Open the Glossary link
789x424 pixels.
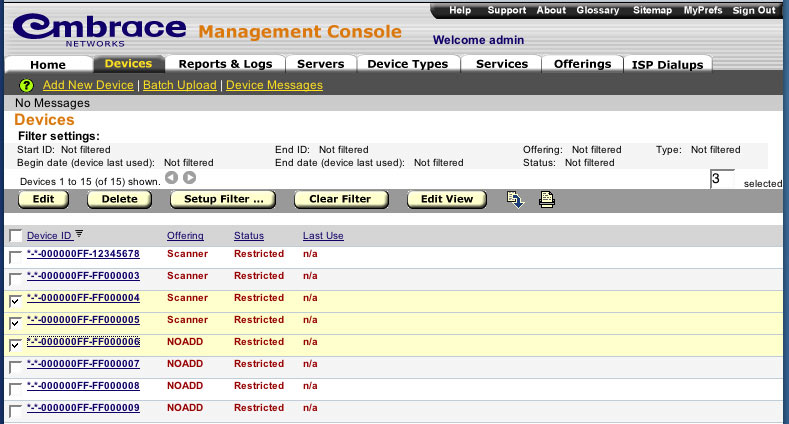click(x=598, y=10)
